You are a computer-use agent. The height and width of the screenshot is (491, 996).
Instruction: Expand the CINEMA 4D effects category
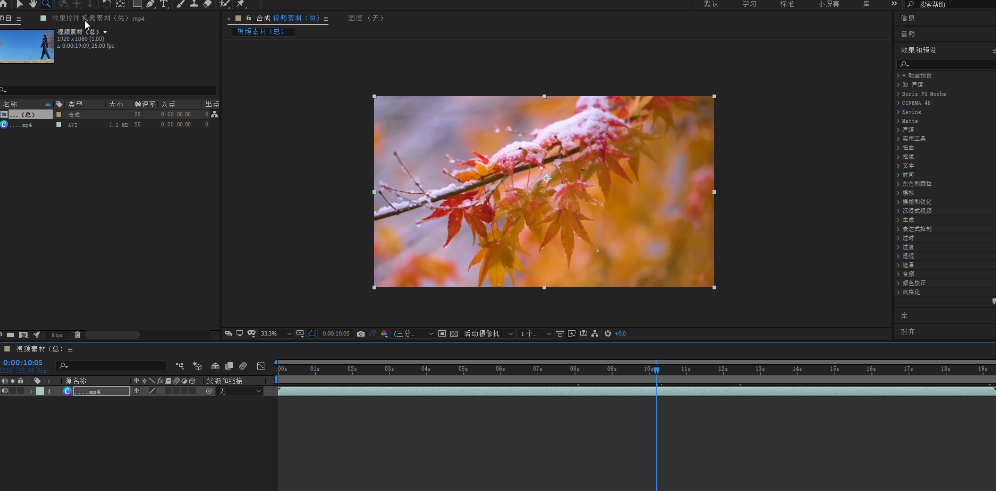tap(898, 102)
